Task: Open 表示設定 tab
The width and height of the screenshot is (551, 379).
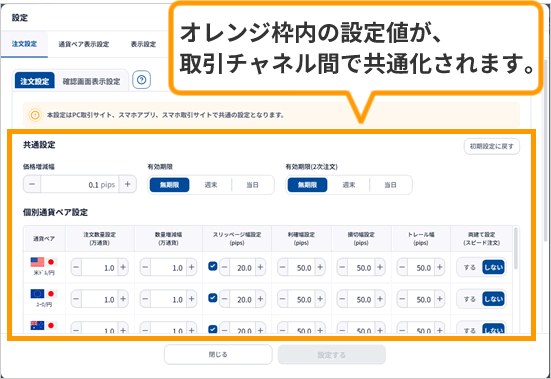Action: tap(143, 44)
